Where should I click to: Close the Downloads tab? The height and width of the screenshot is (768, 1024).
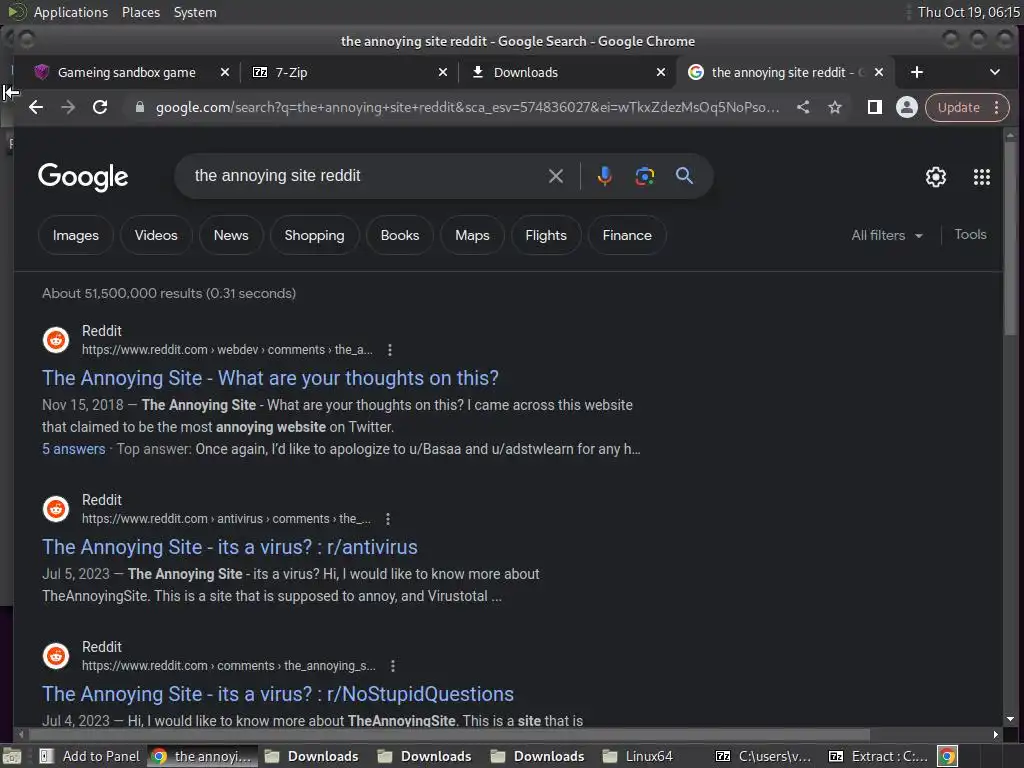coord(661,72)
